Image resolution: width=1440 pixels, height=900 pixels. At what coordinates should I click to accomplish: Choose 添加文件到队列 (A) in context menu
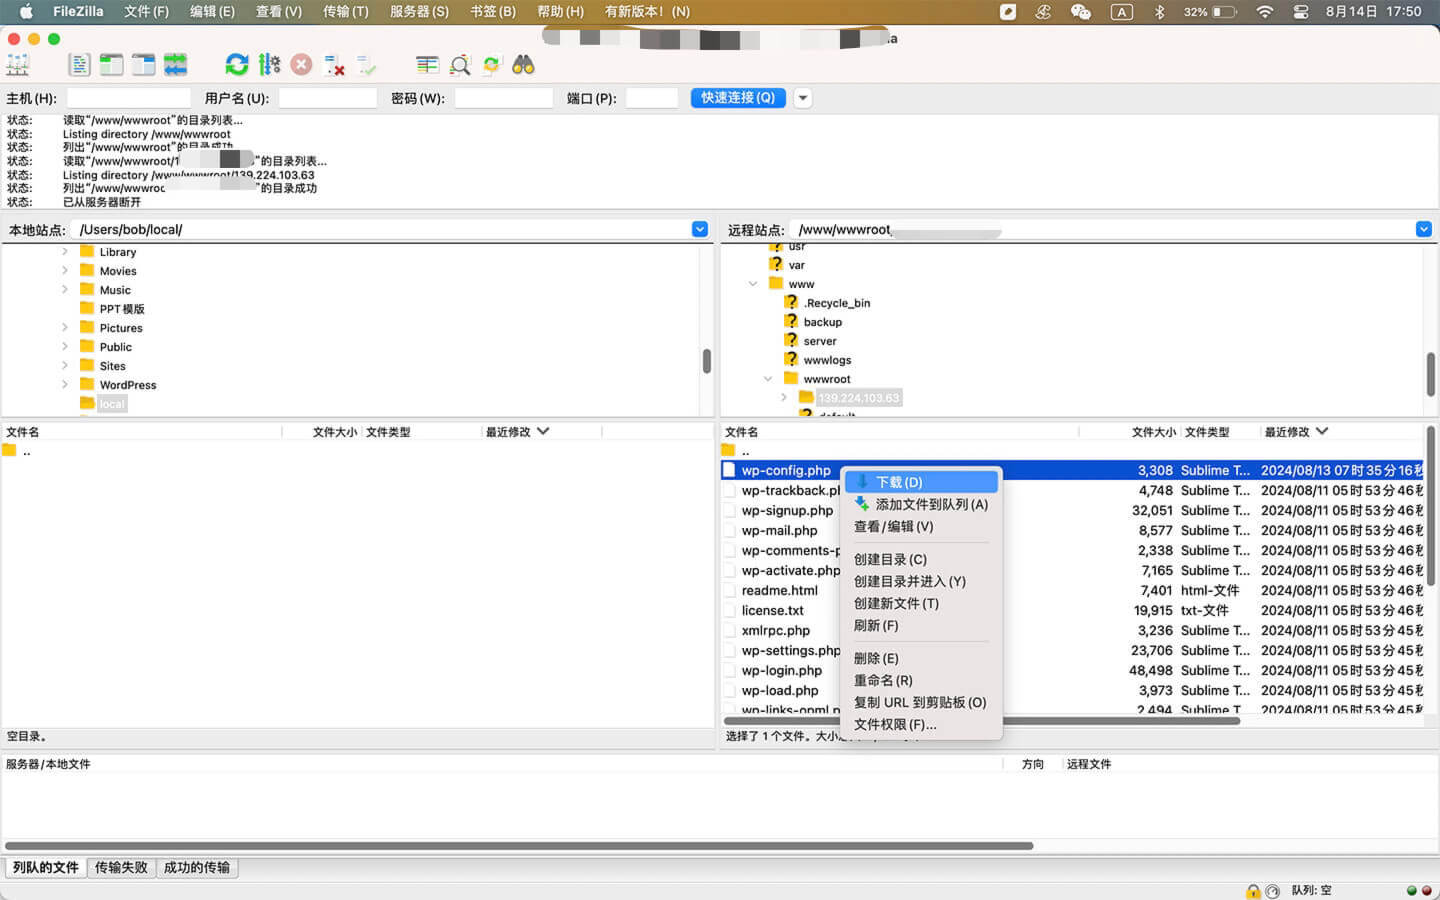tap(921, 504)
